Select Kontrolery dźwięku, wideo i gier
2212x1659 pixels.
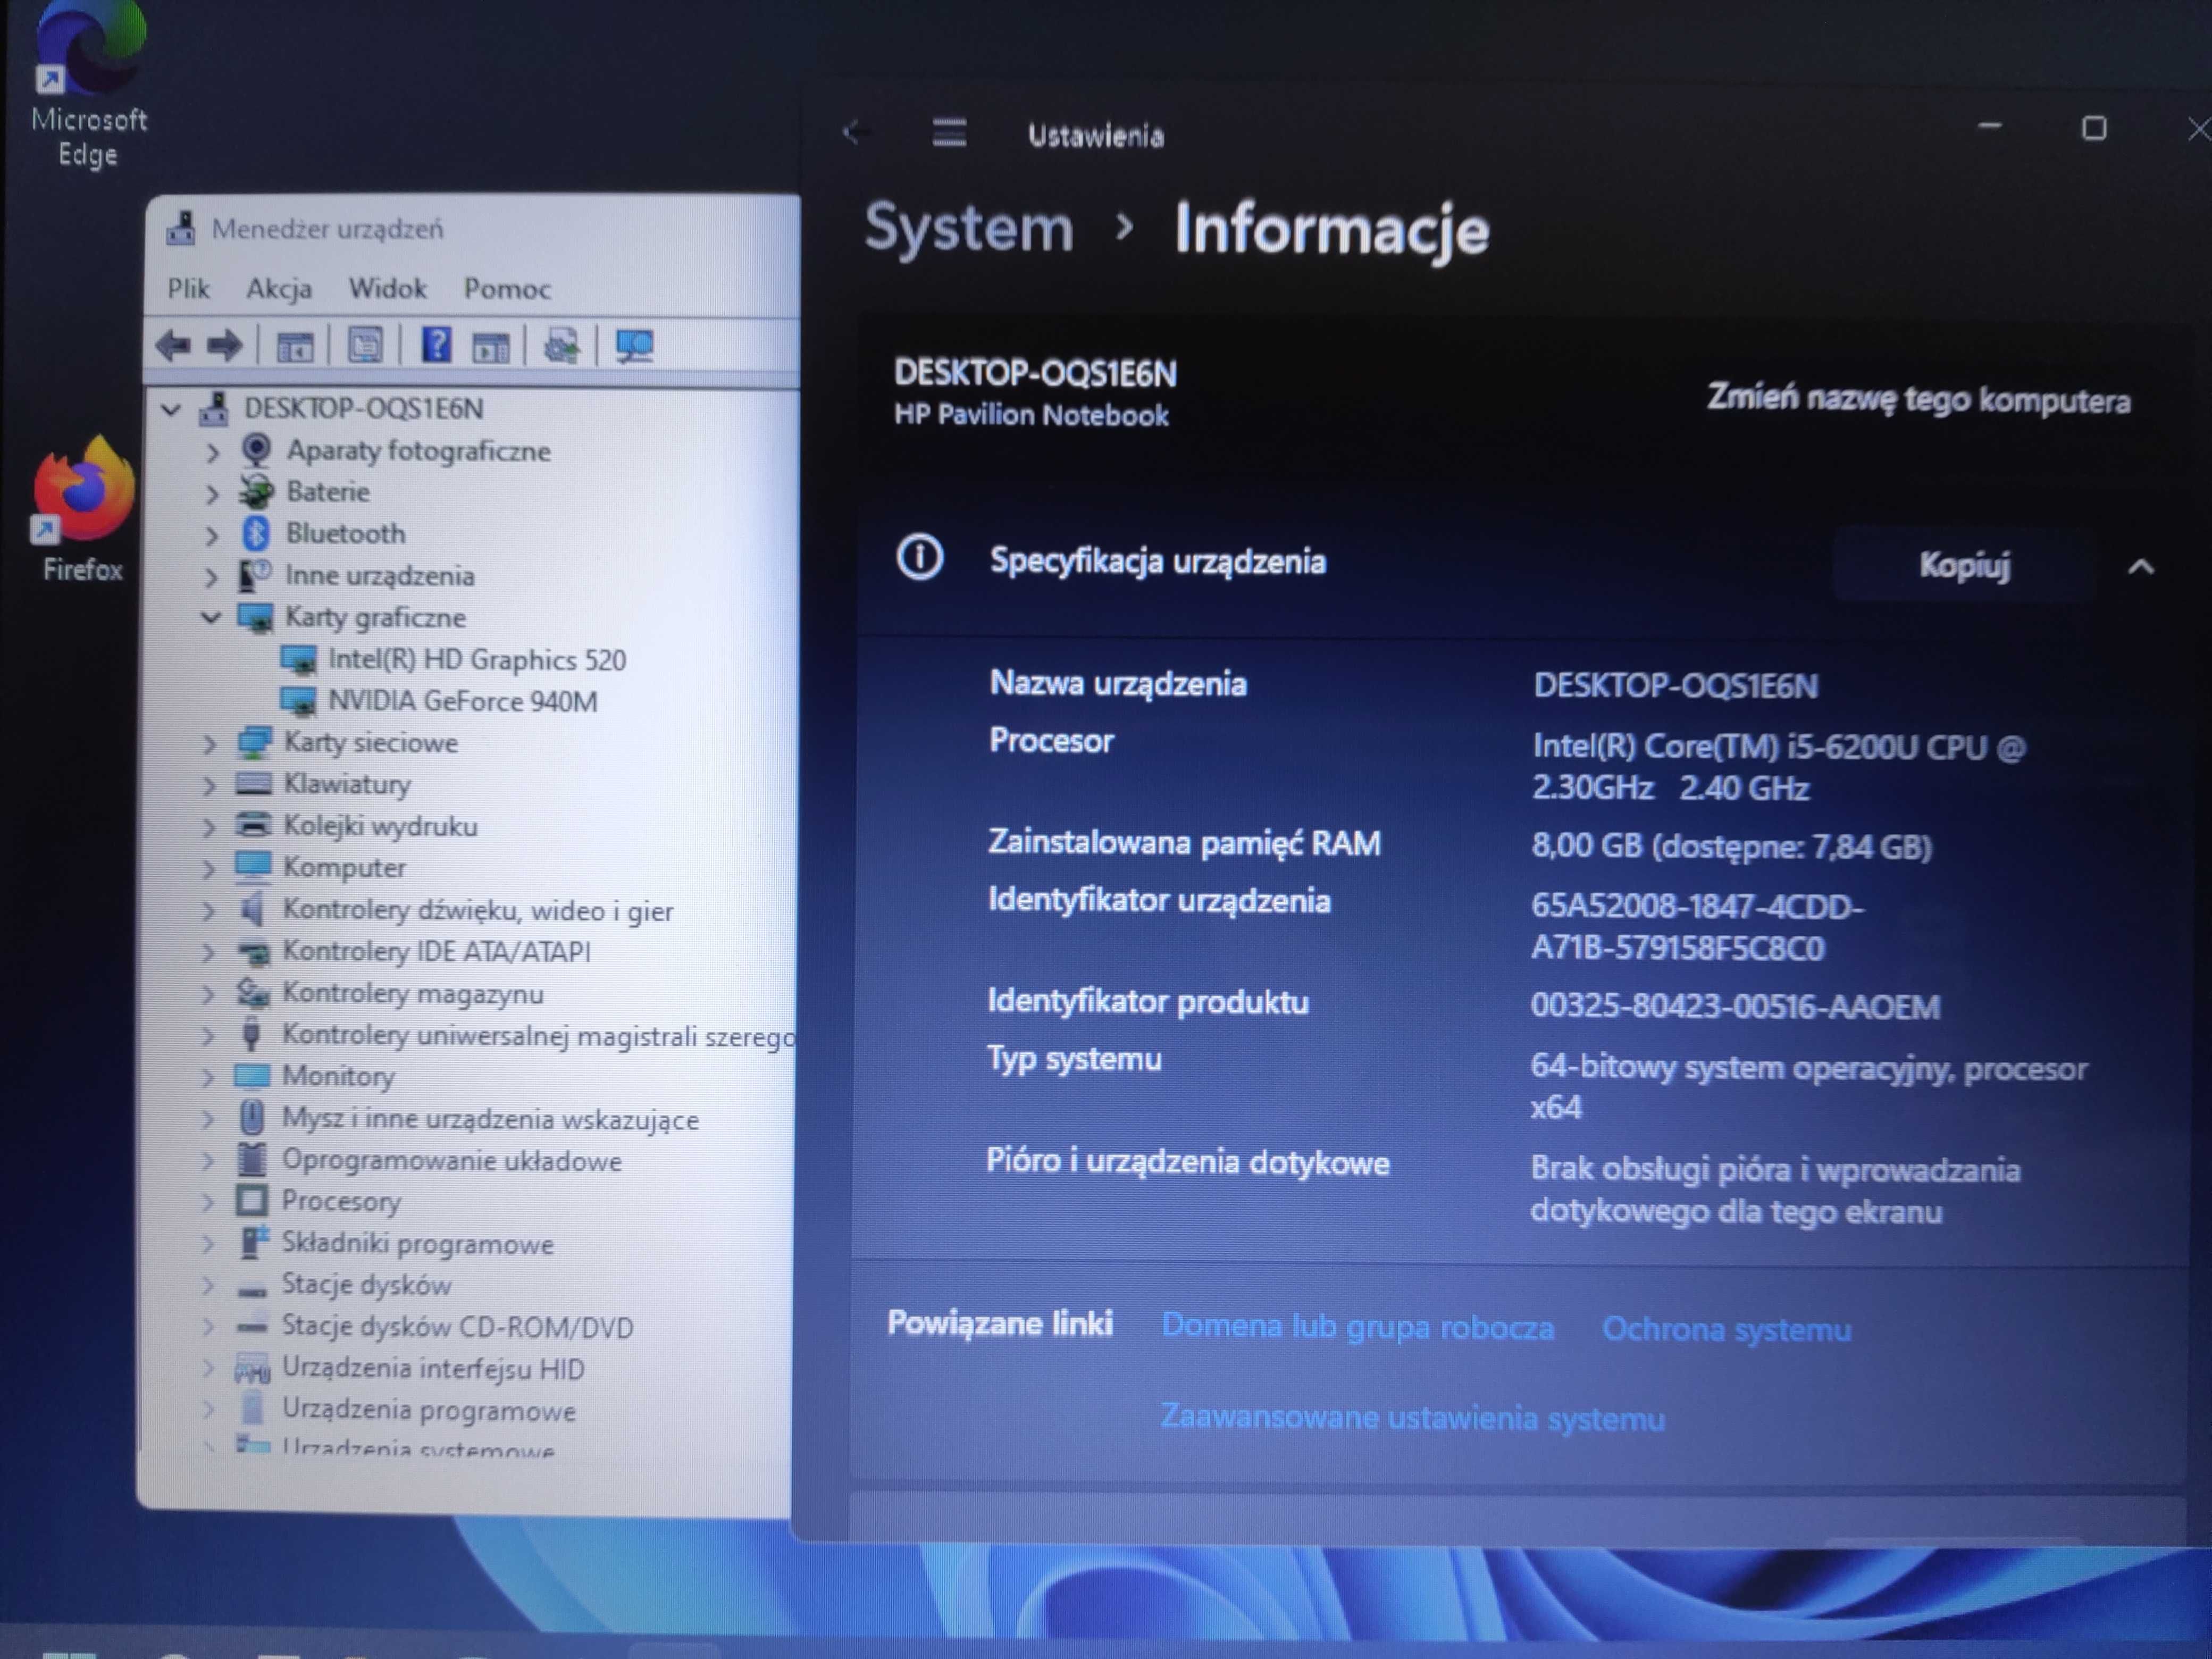(478, 910)
